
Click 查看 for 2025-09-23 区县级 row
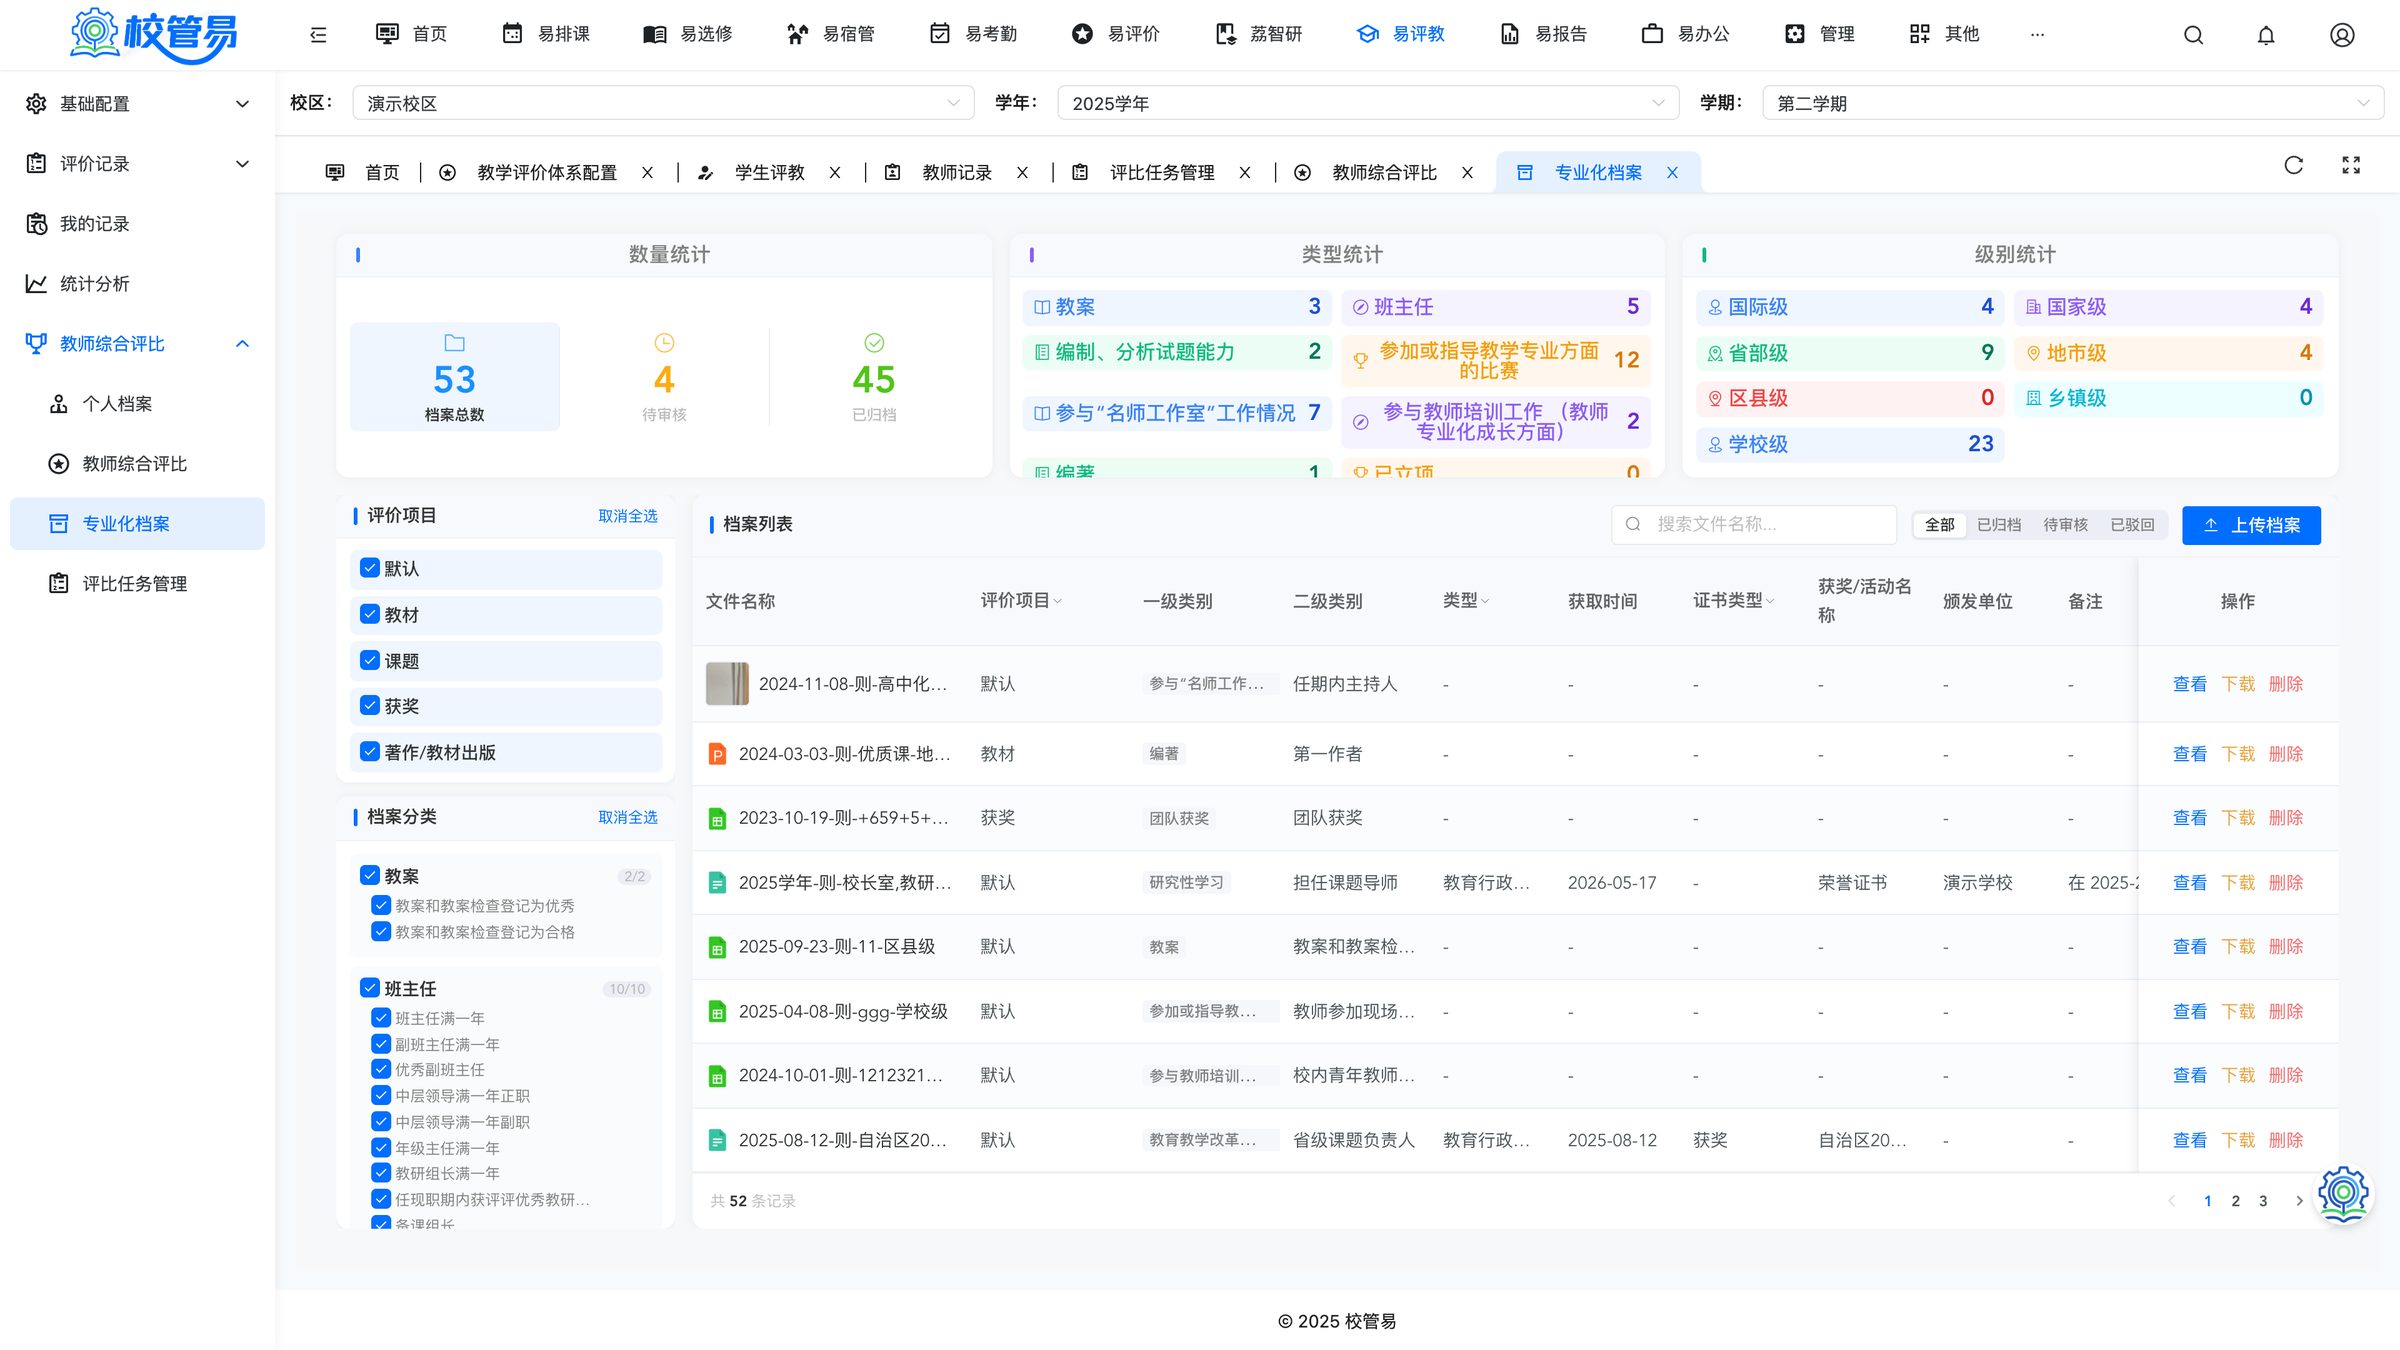click(x=2189, y=946)
